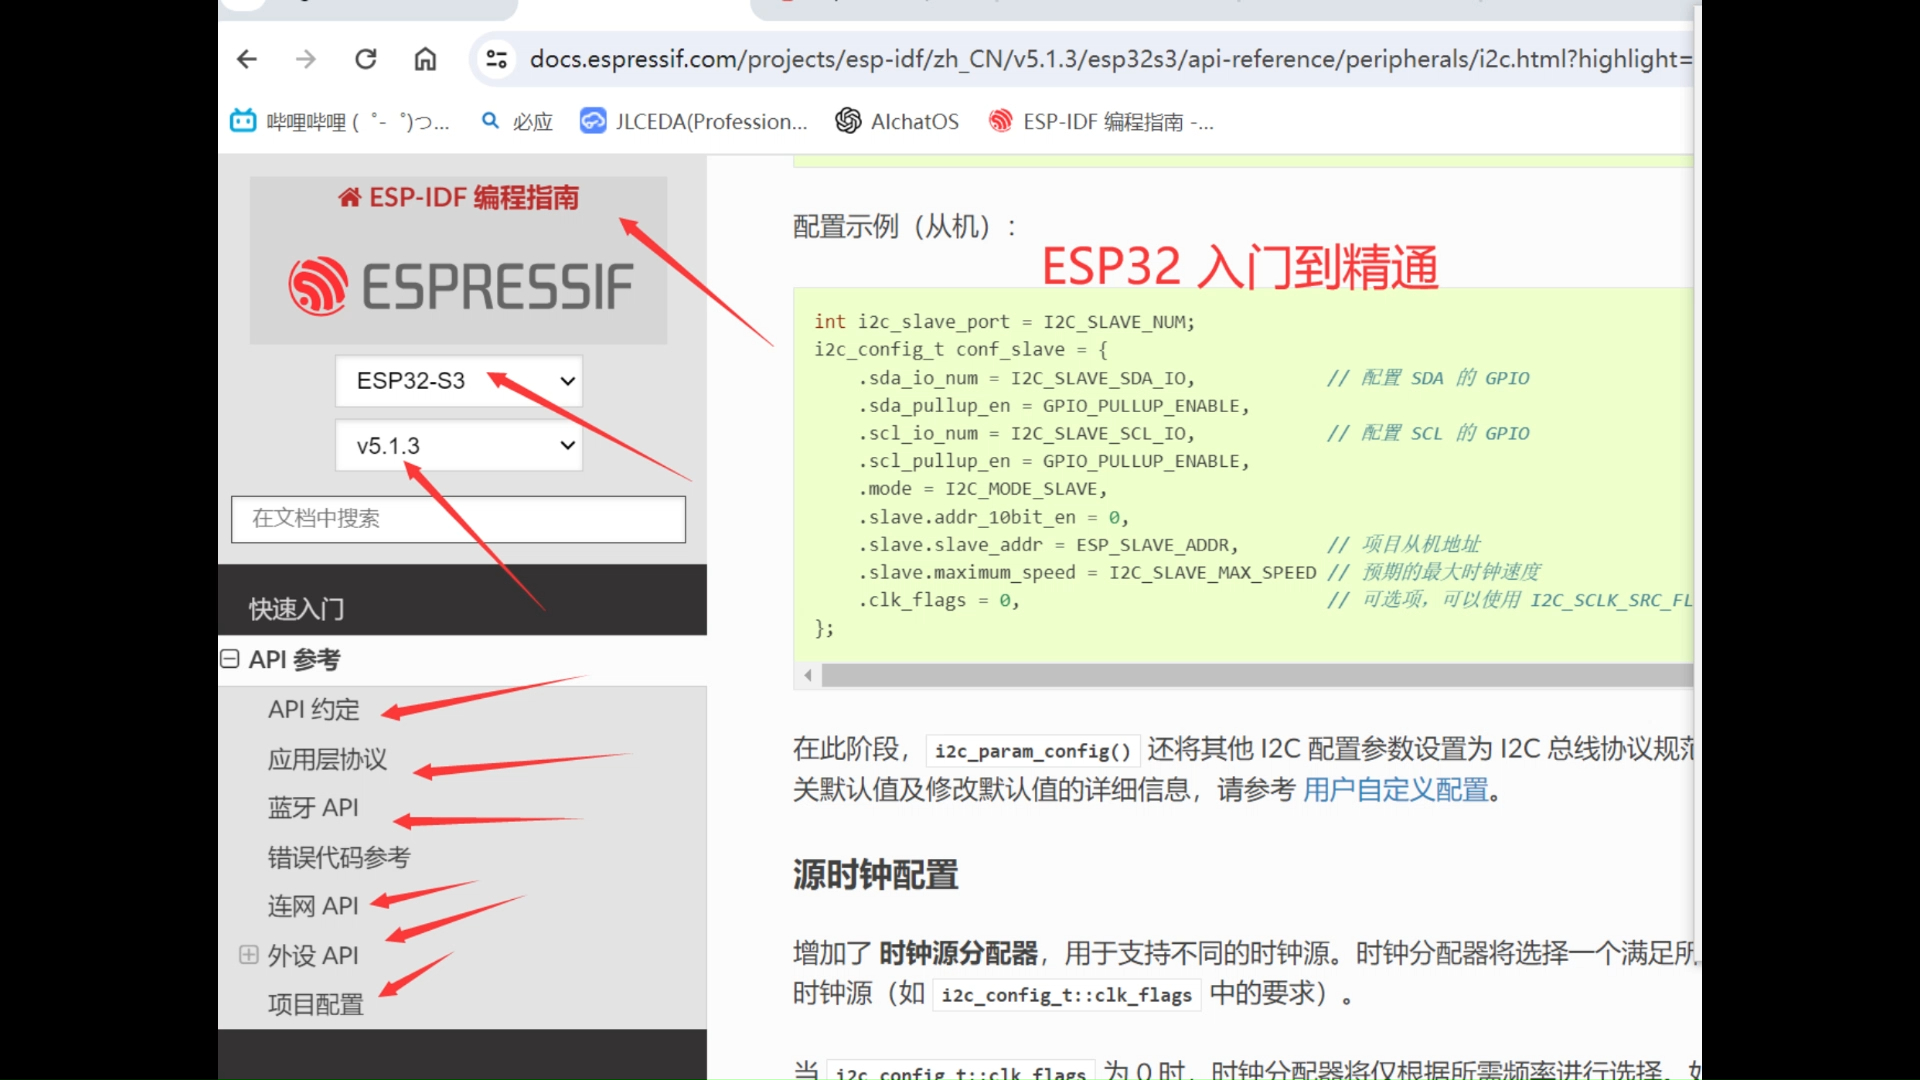This screenshot has height=1080, width=1920.
Task: Click the bold 时钟源分配器 text
Action: pos(959,953)
